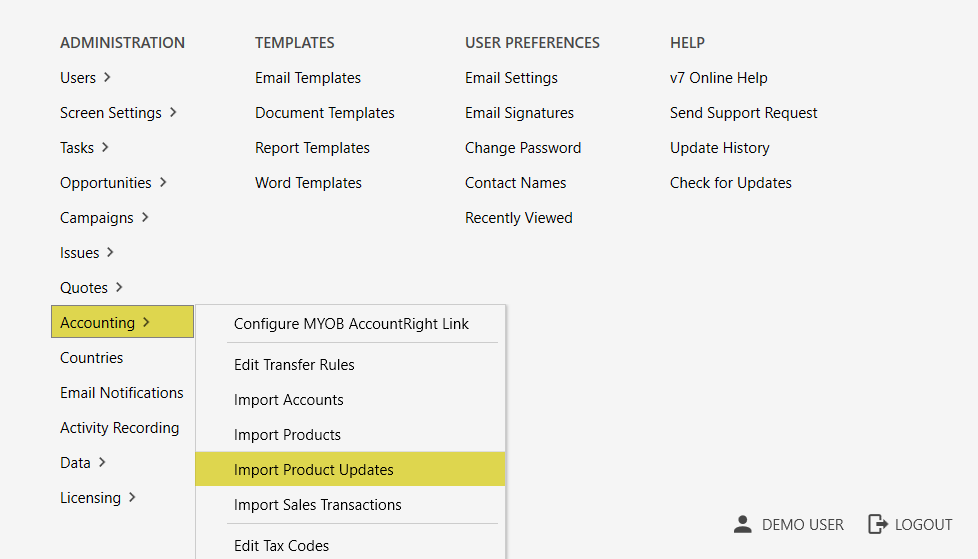Expand the Users submenu chevron
The image size is (978, 559).
point(107,77)
